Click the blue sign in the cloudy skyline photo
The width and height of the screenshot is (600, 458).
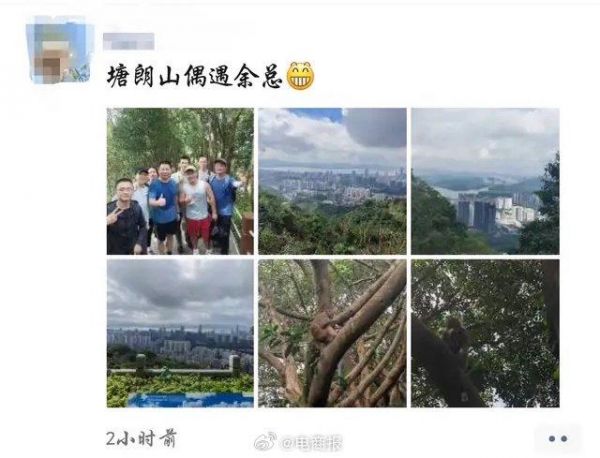191,400
